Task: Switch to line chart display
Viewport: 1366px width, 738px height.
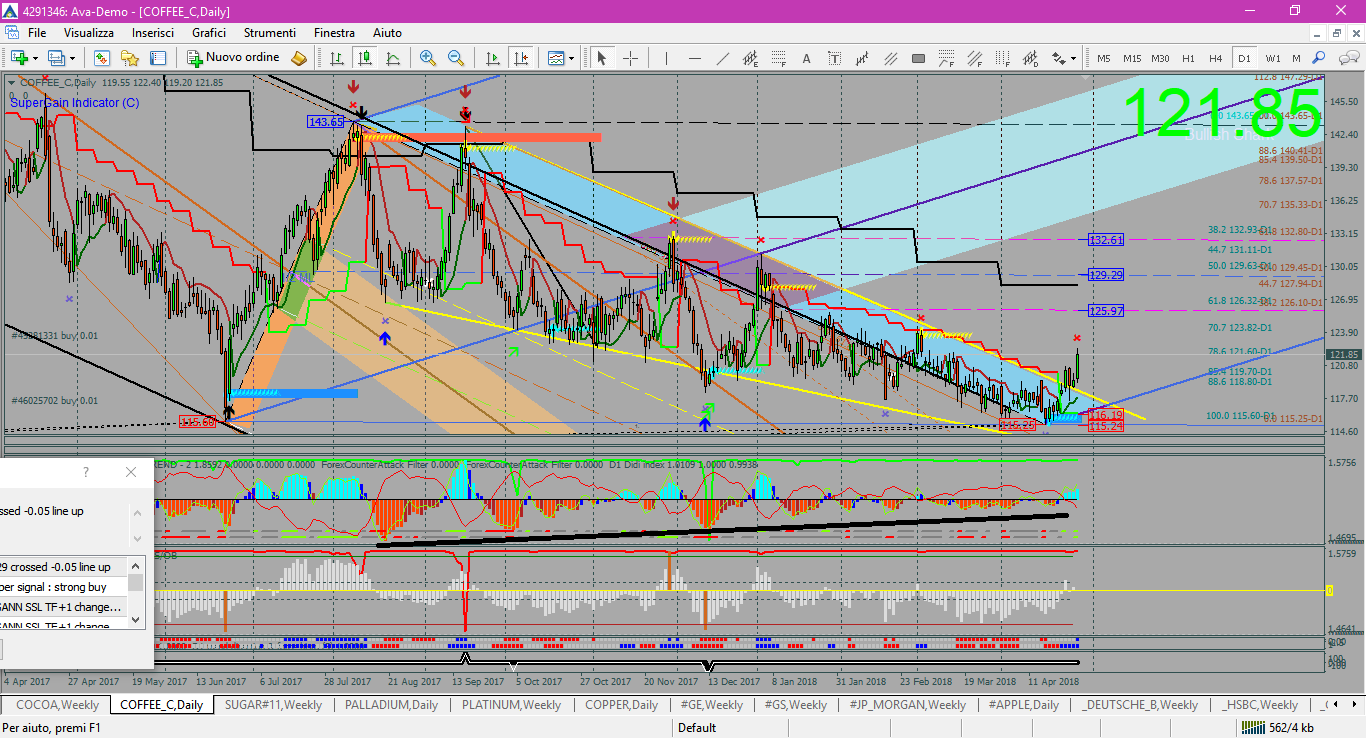Action: (393, 58)
